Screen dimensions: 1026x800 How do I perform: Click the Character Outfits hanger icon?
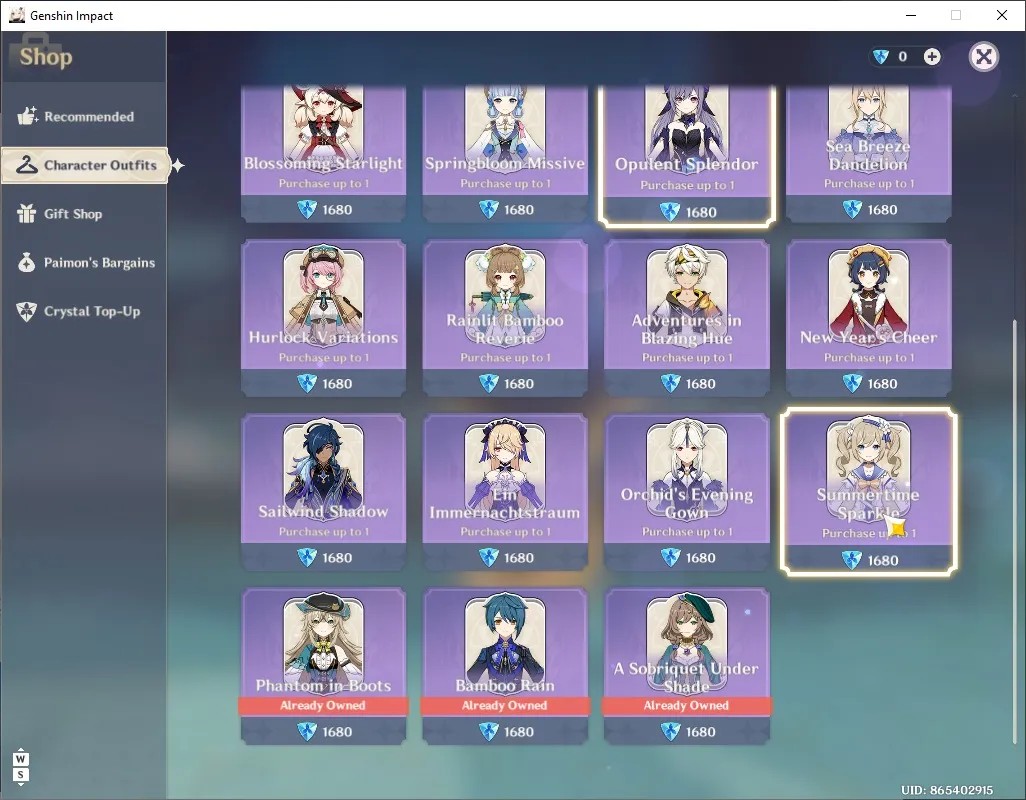coord(26,165)
